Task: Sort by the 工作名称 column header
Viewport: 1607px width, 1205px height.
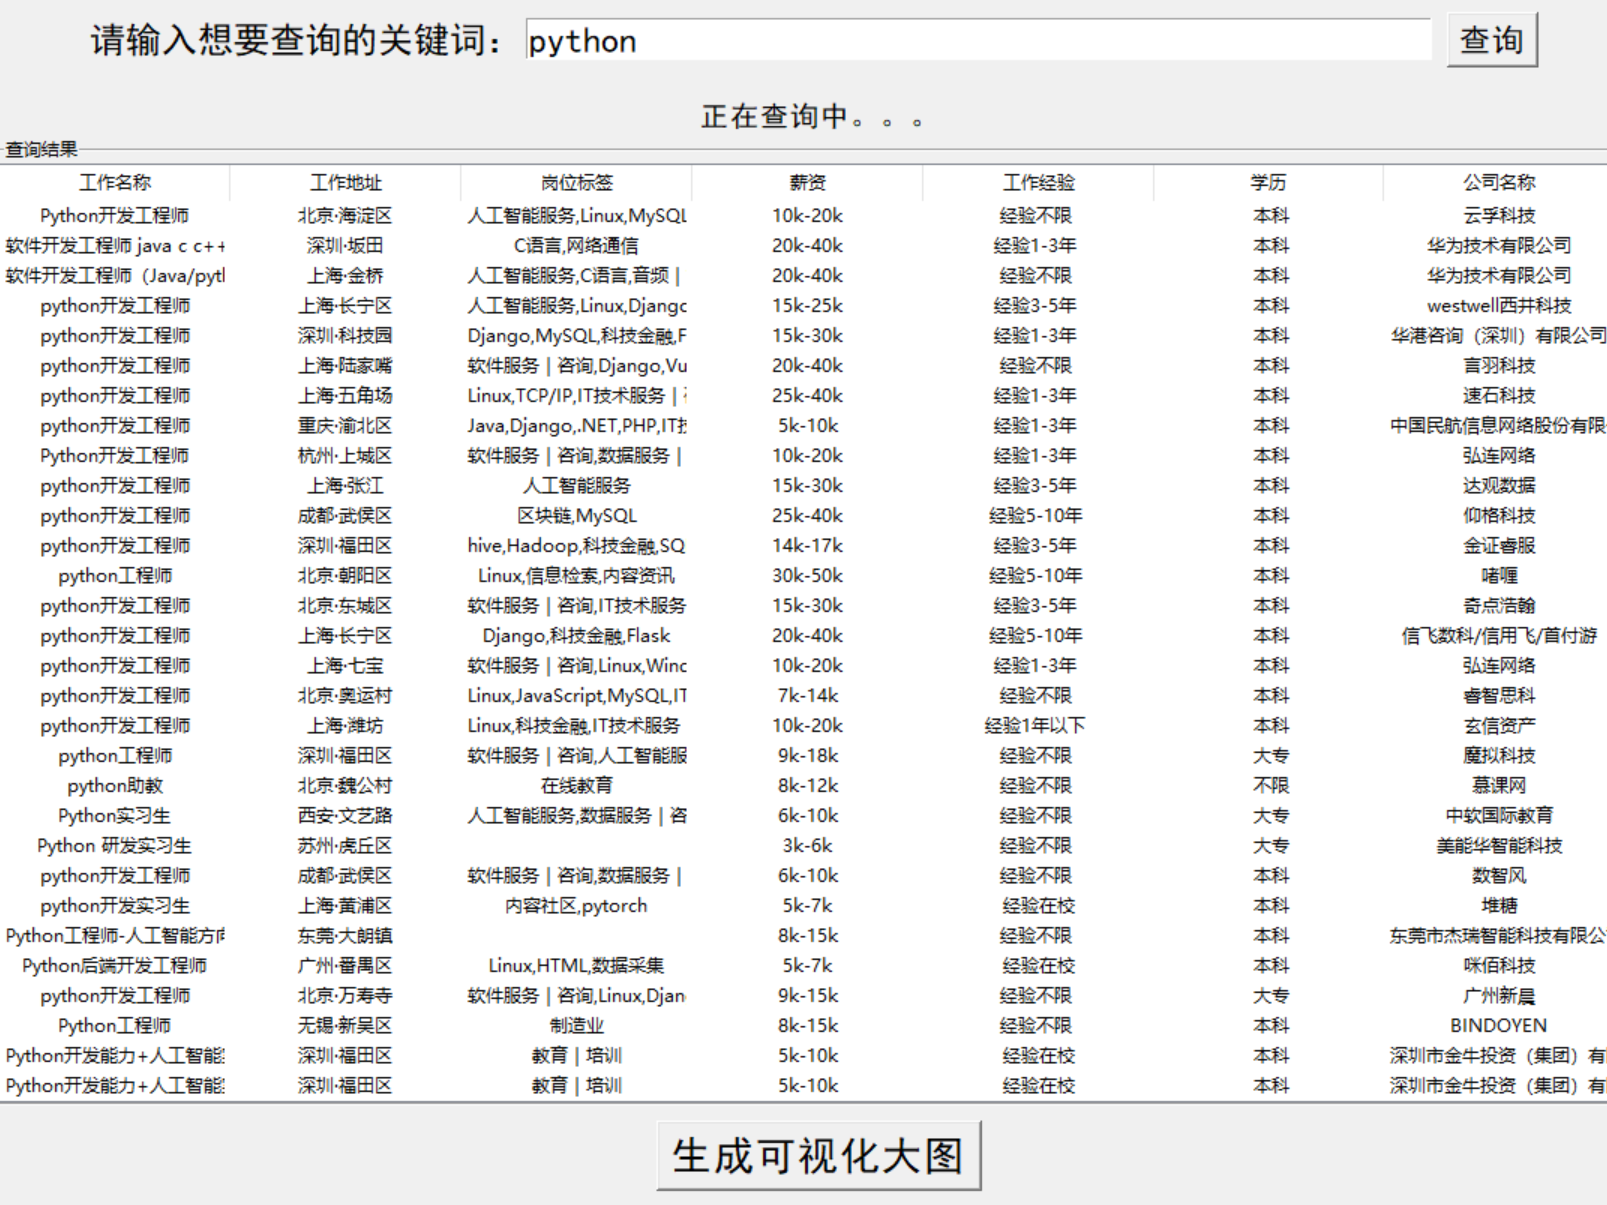Action: [115, 182]
